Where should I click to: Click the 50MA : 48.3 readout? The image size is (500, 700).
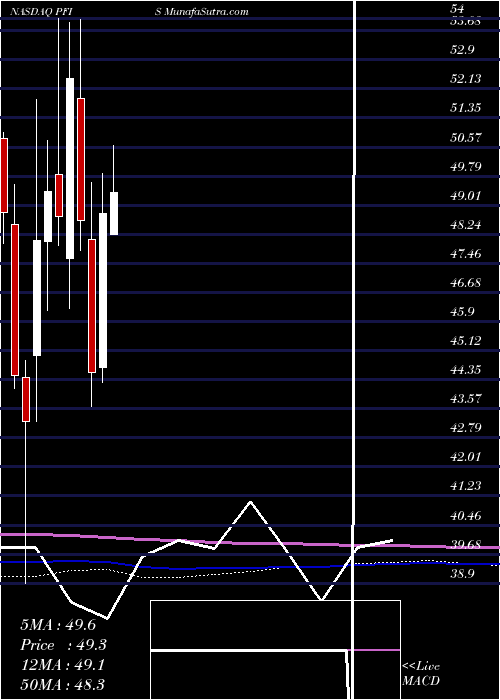(x=62, y=684)
